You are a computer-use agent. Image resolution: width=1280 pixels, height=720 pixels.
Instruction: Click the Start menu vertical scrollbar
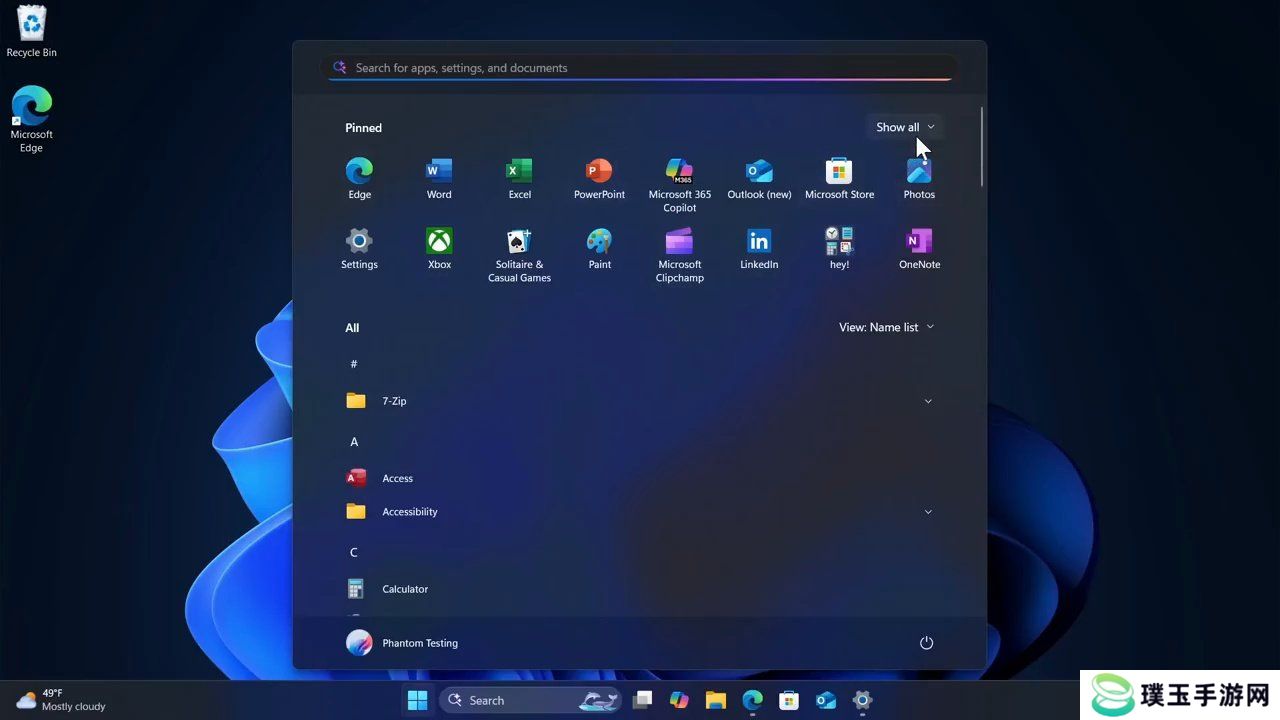coord(982,146)
